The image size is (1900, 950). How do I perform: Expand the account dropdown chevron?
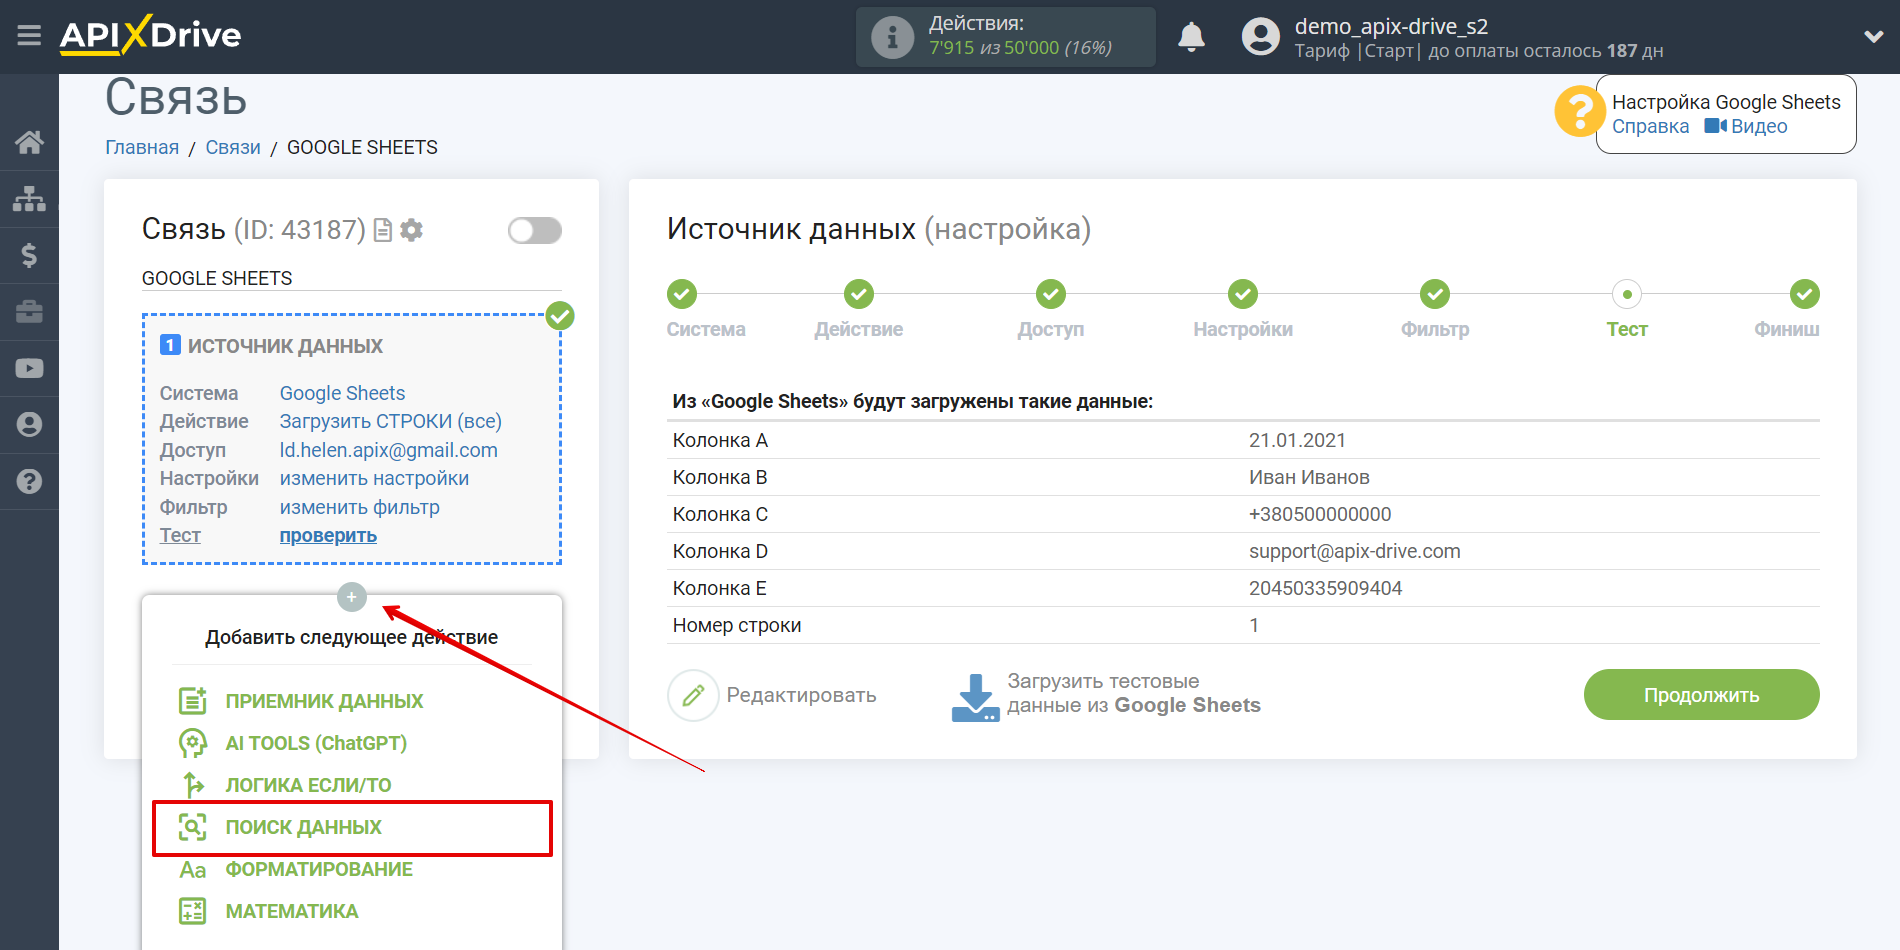1873,37
